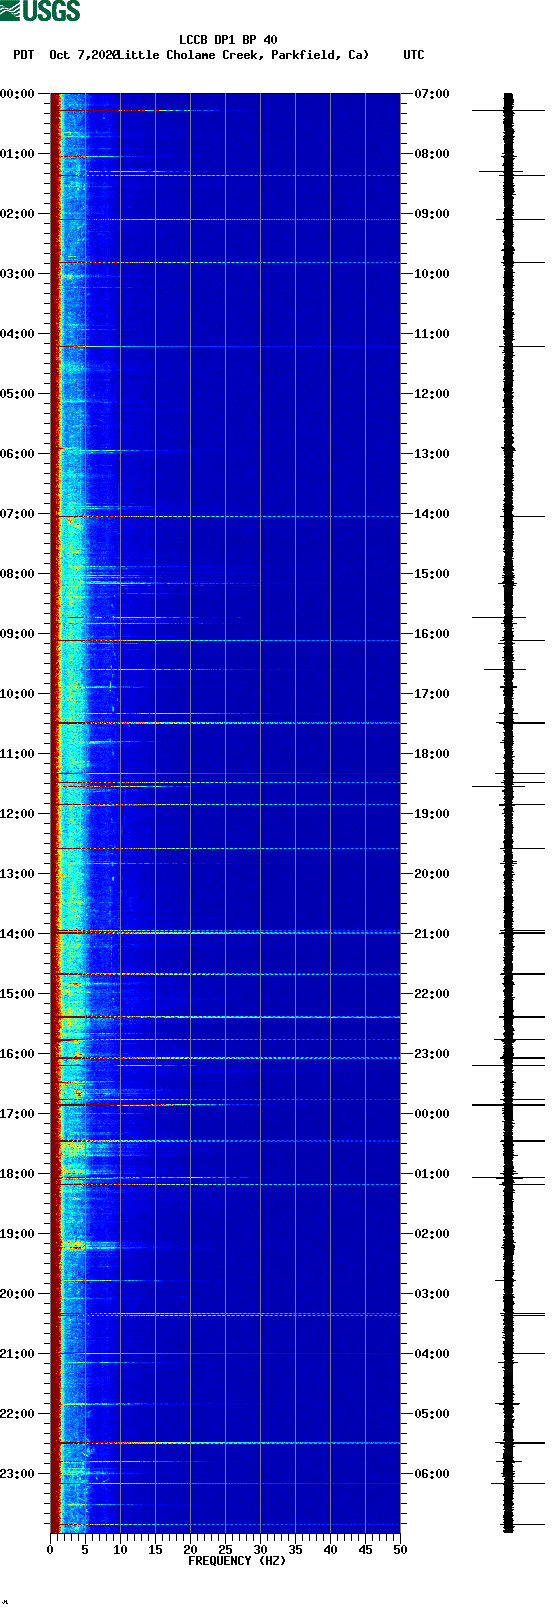Click the 00:00 label on the PDT axis
The image size is (552, 1613).
(x=18, y=94)
